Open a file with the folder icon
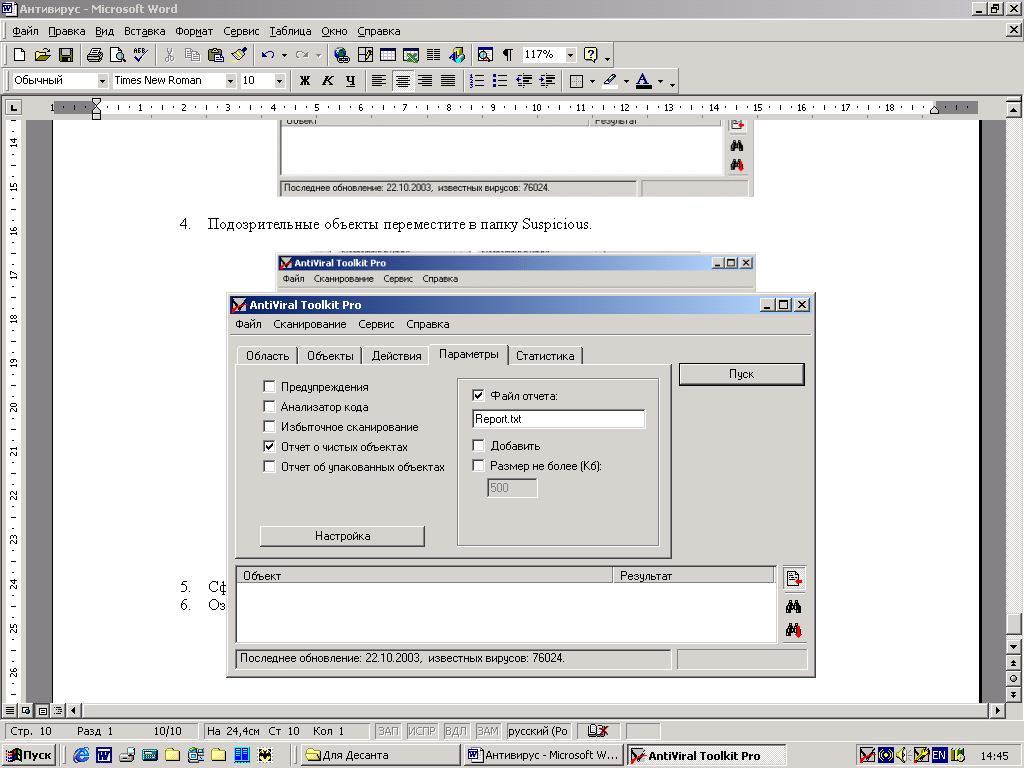The height and width of the screenshot is (768, 1024). [x=42, y=55]
